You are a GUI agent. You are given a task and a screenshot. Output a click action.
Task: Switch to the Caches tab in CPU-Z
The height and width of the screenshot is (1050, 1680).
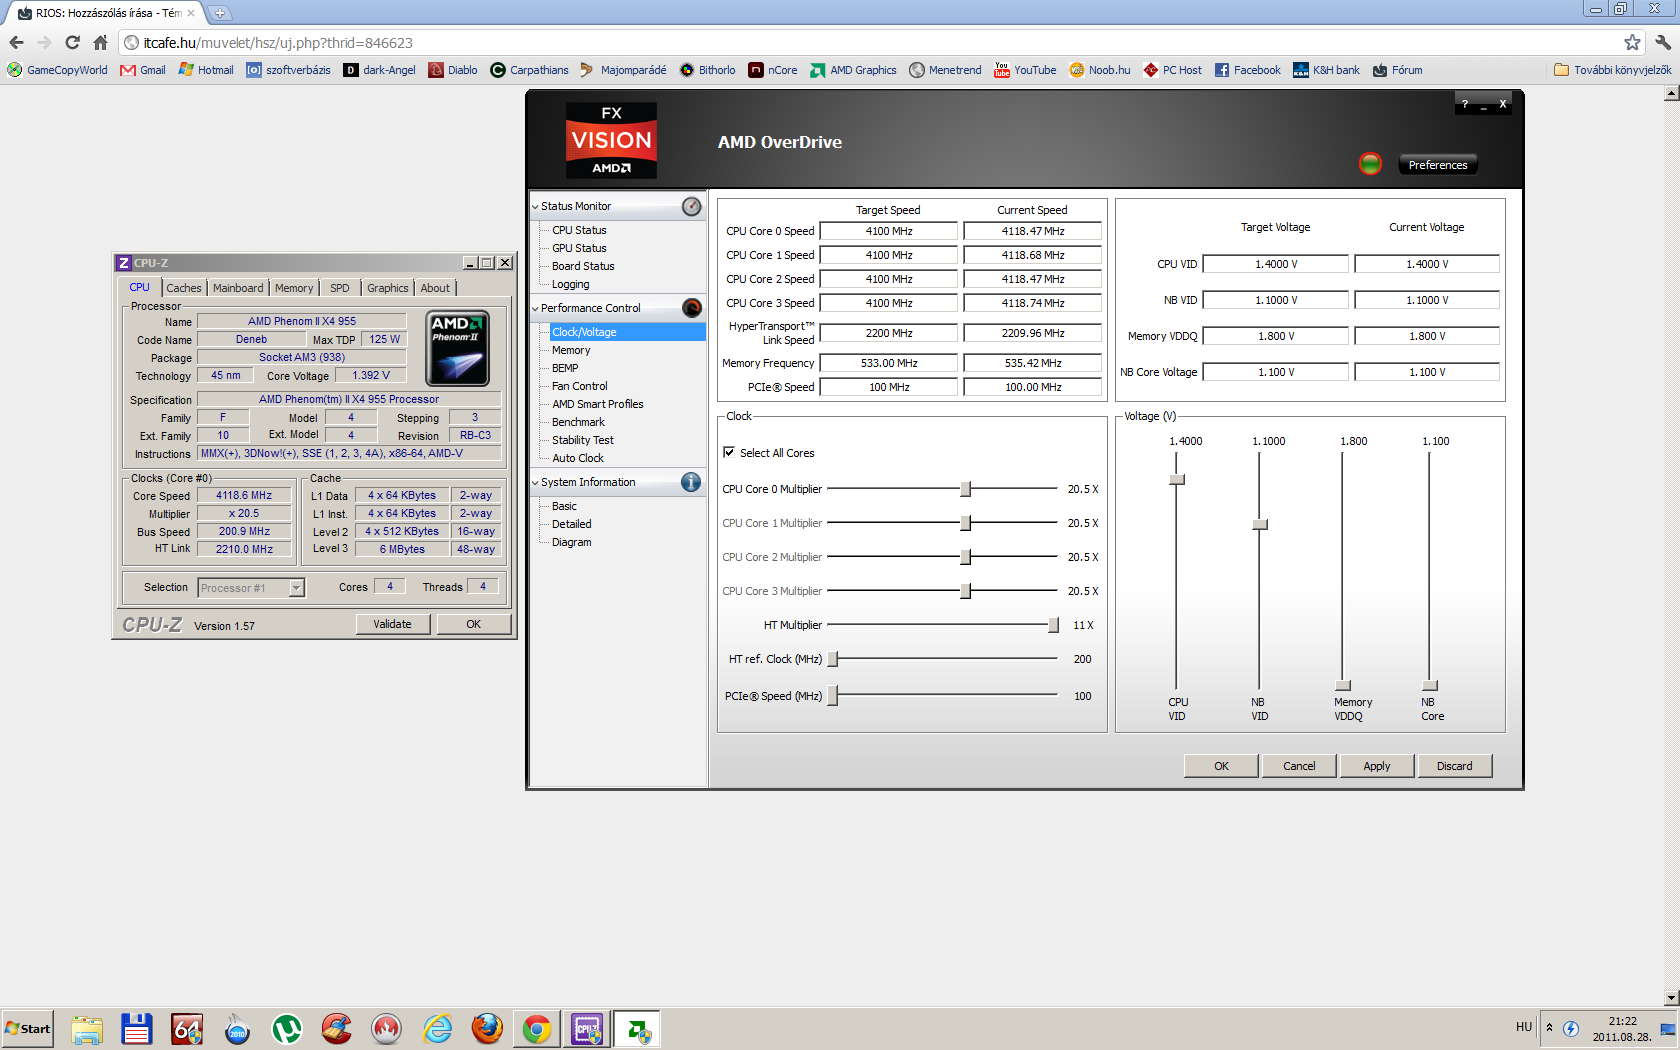(x=183, y=288)
